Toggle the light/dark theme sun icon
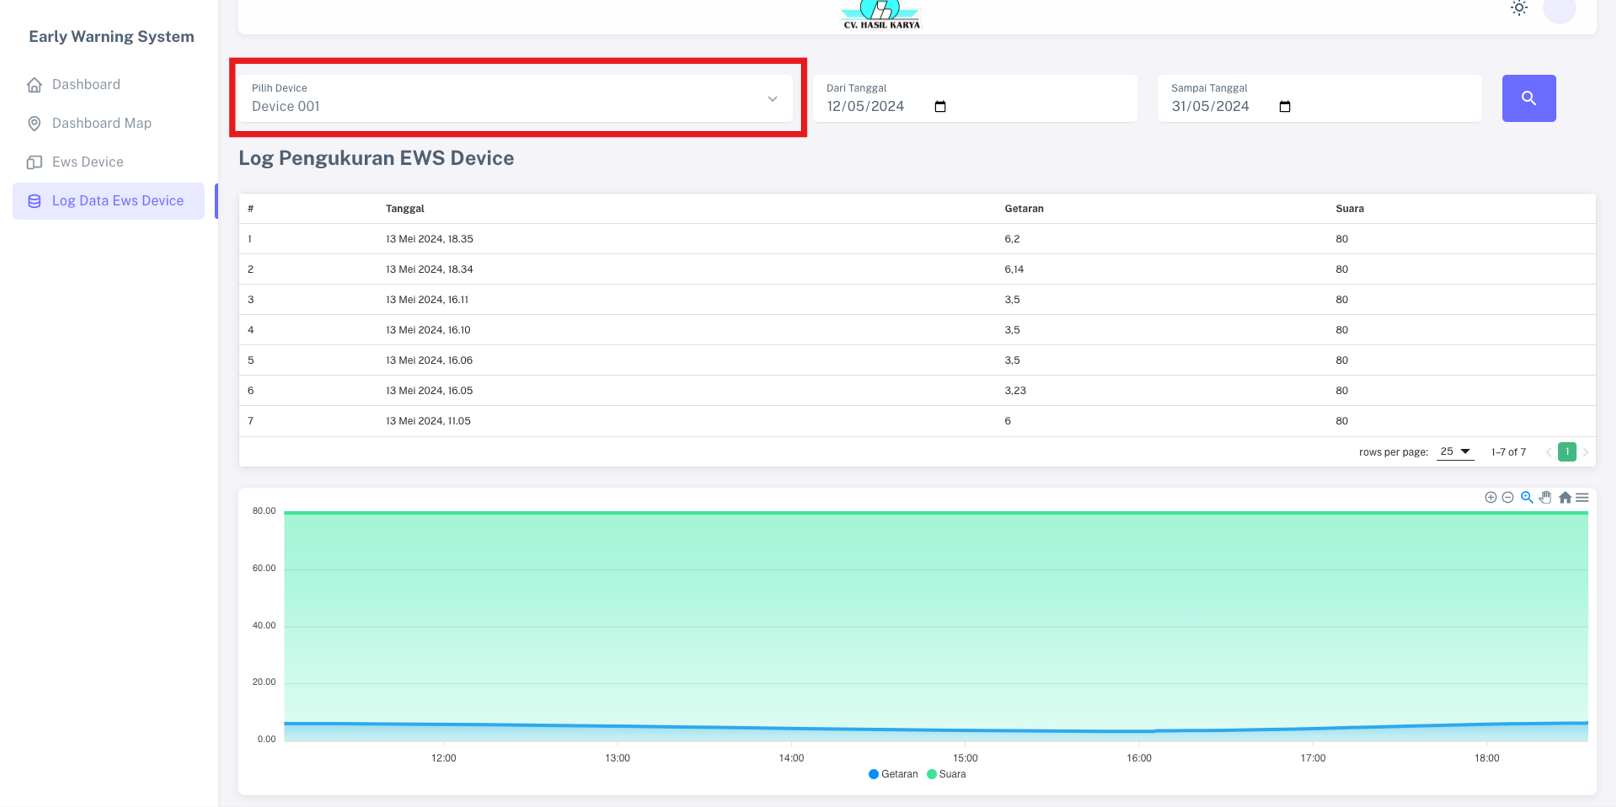1616x807 pixels. point(1518,9)
